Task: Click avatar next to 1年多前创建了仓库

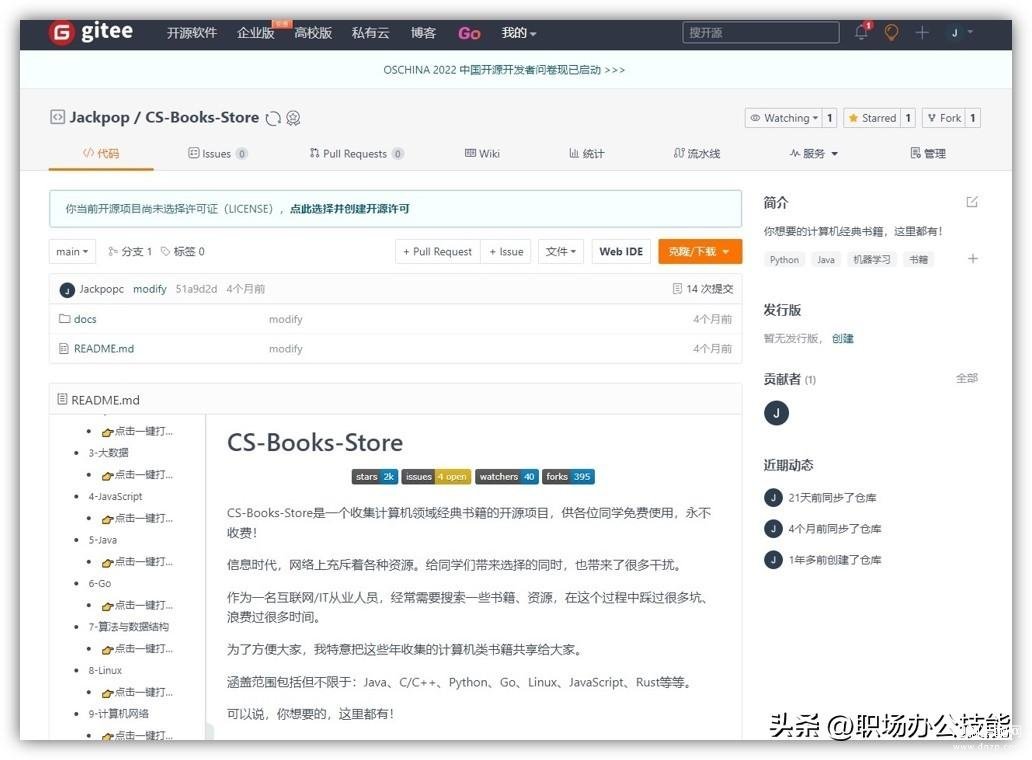Action: point(773,560)
